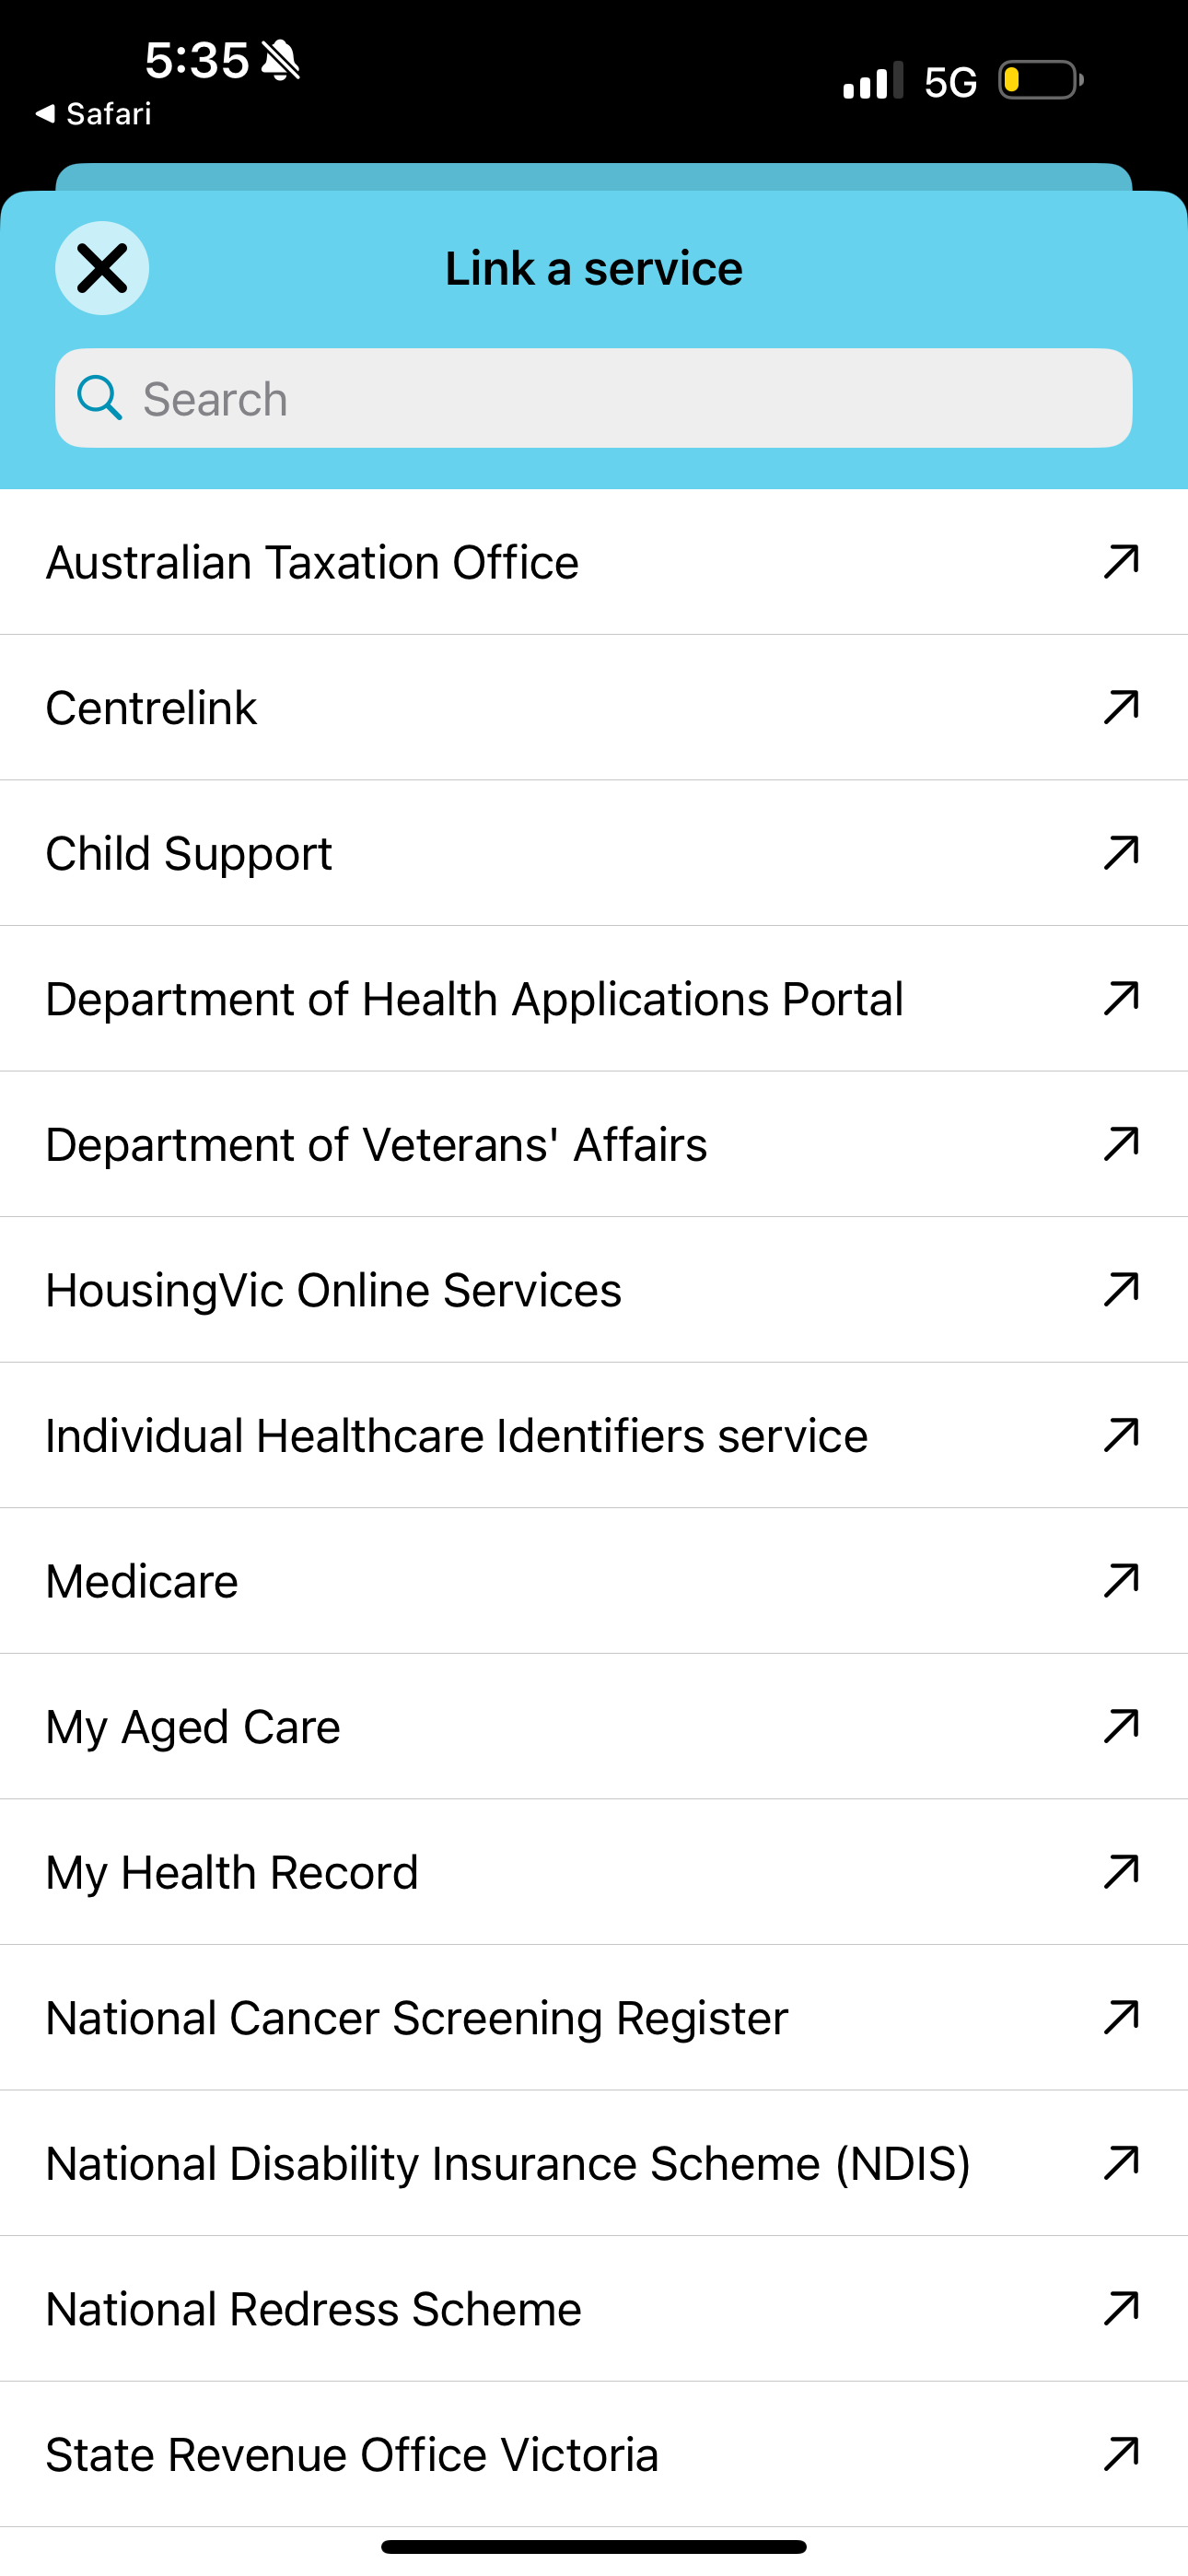Close the Link a service sheet

click(x=102, y=268)
